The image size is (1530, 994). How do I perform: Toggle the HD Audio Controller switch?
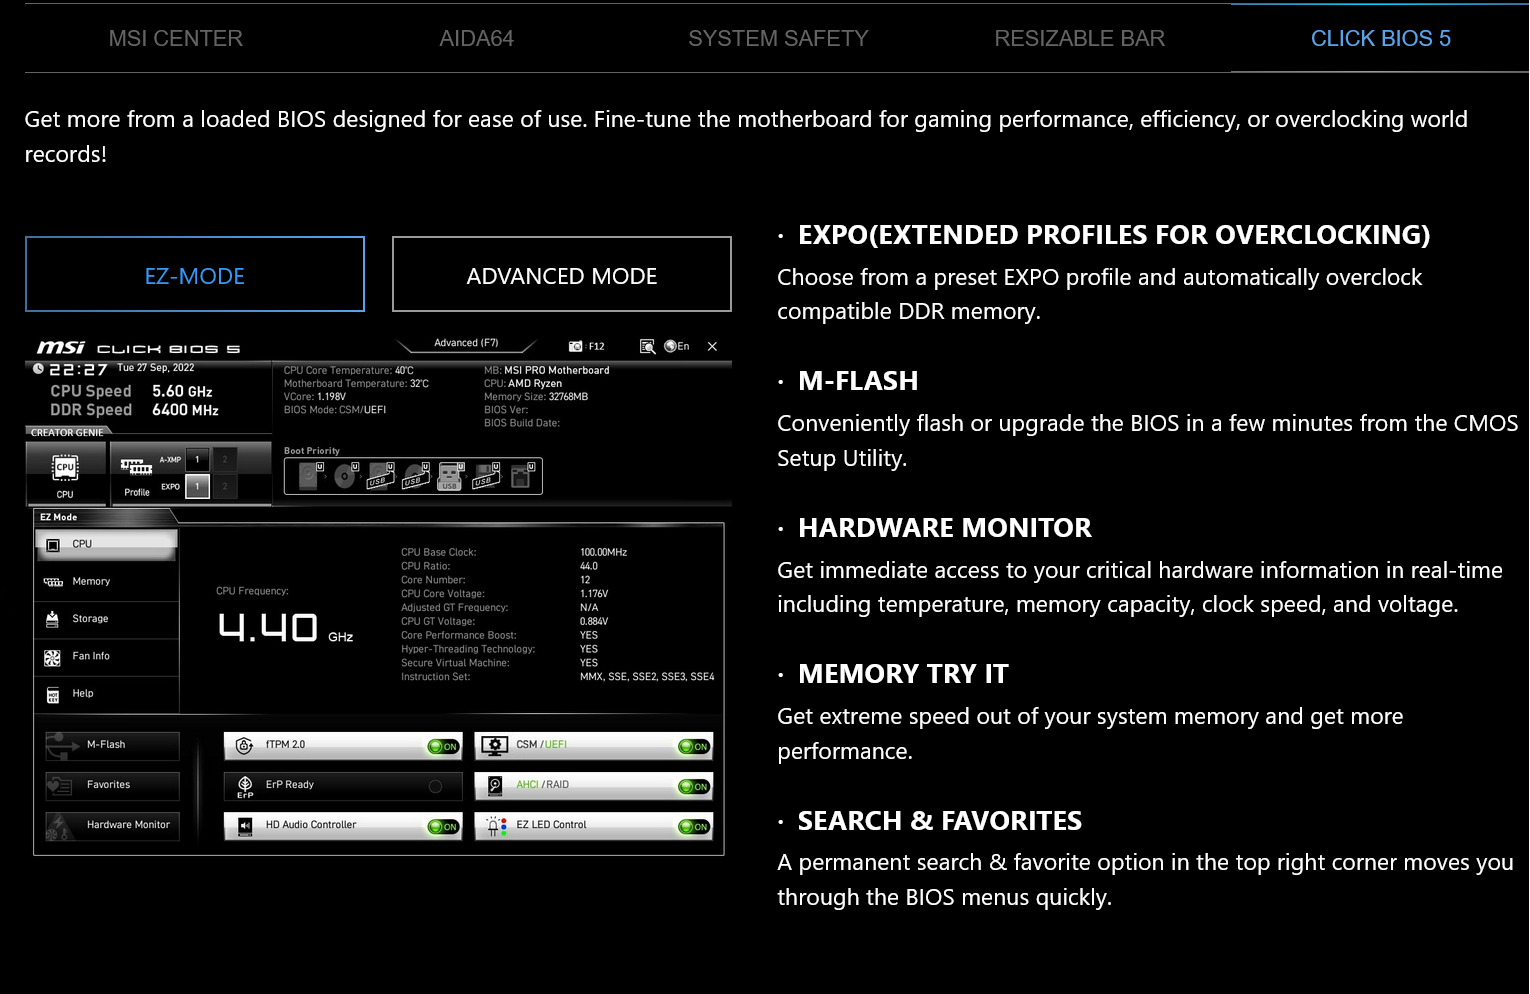[x=442, y=826]
